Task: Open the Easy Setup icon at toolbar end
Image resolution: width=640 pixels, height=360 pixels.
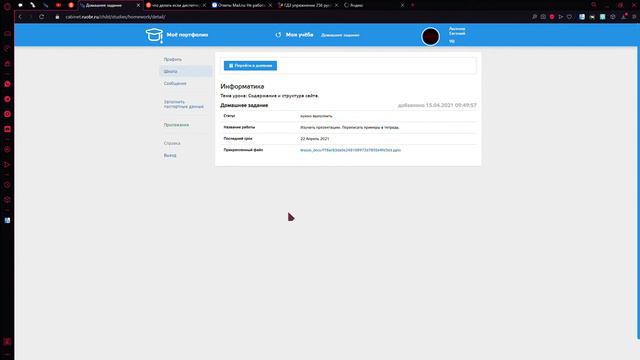Action: (x=634, y=17)
